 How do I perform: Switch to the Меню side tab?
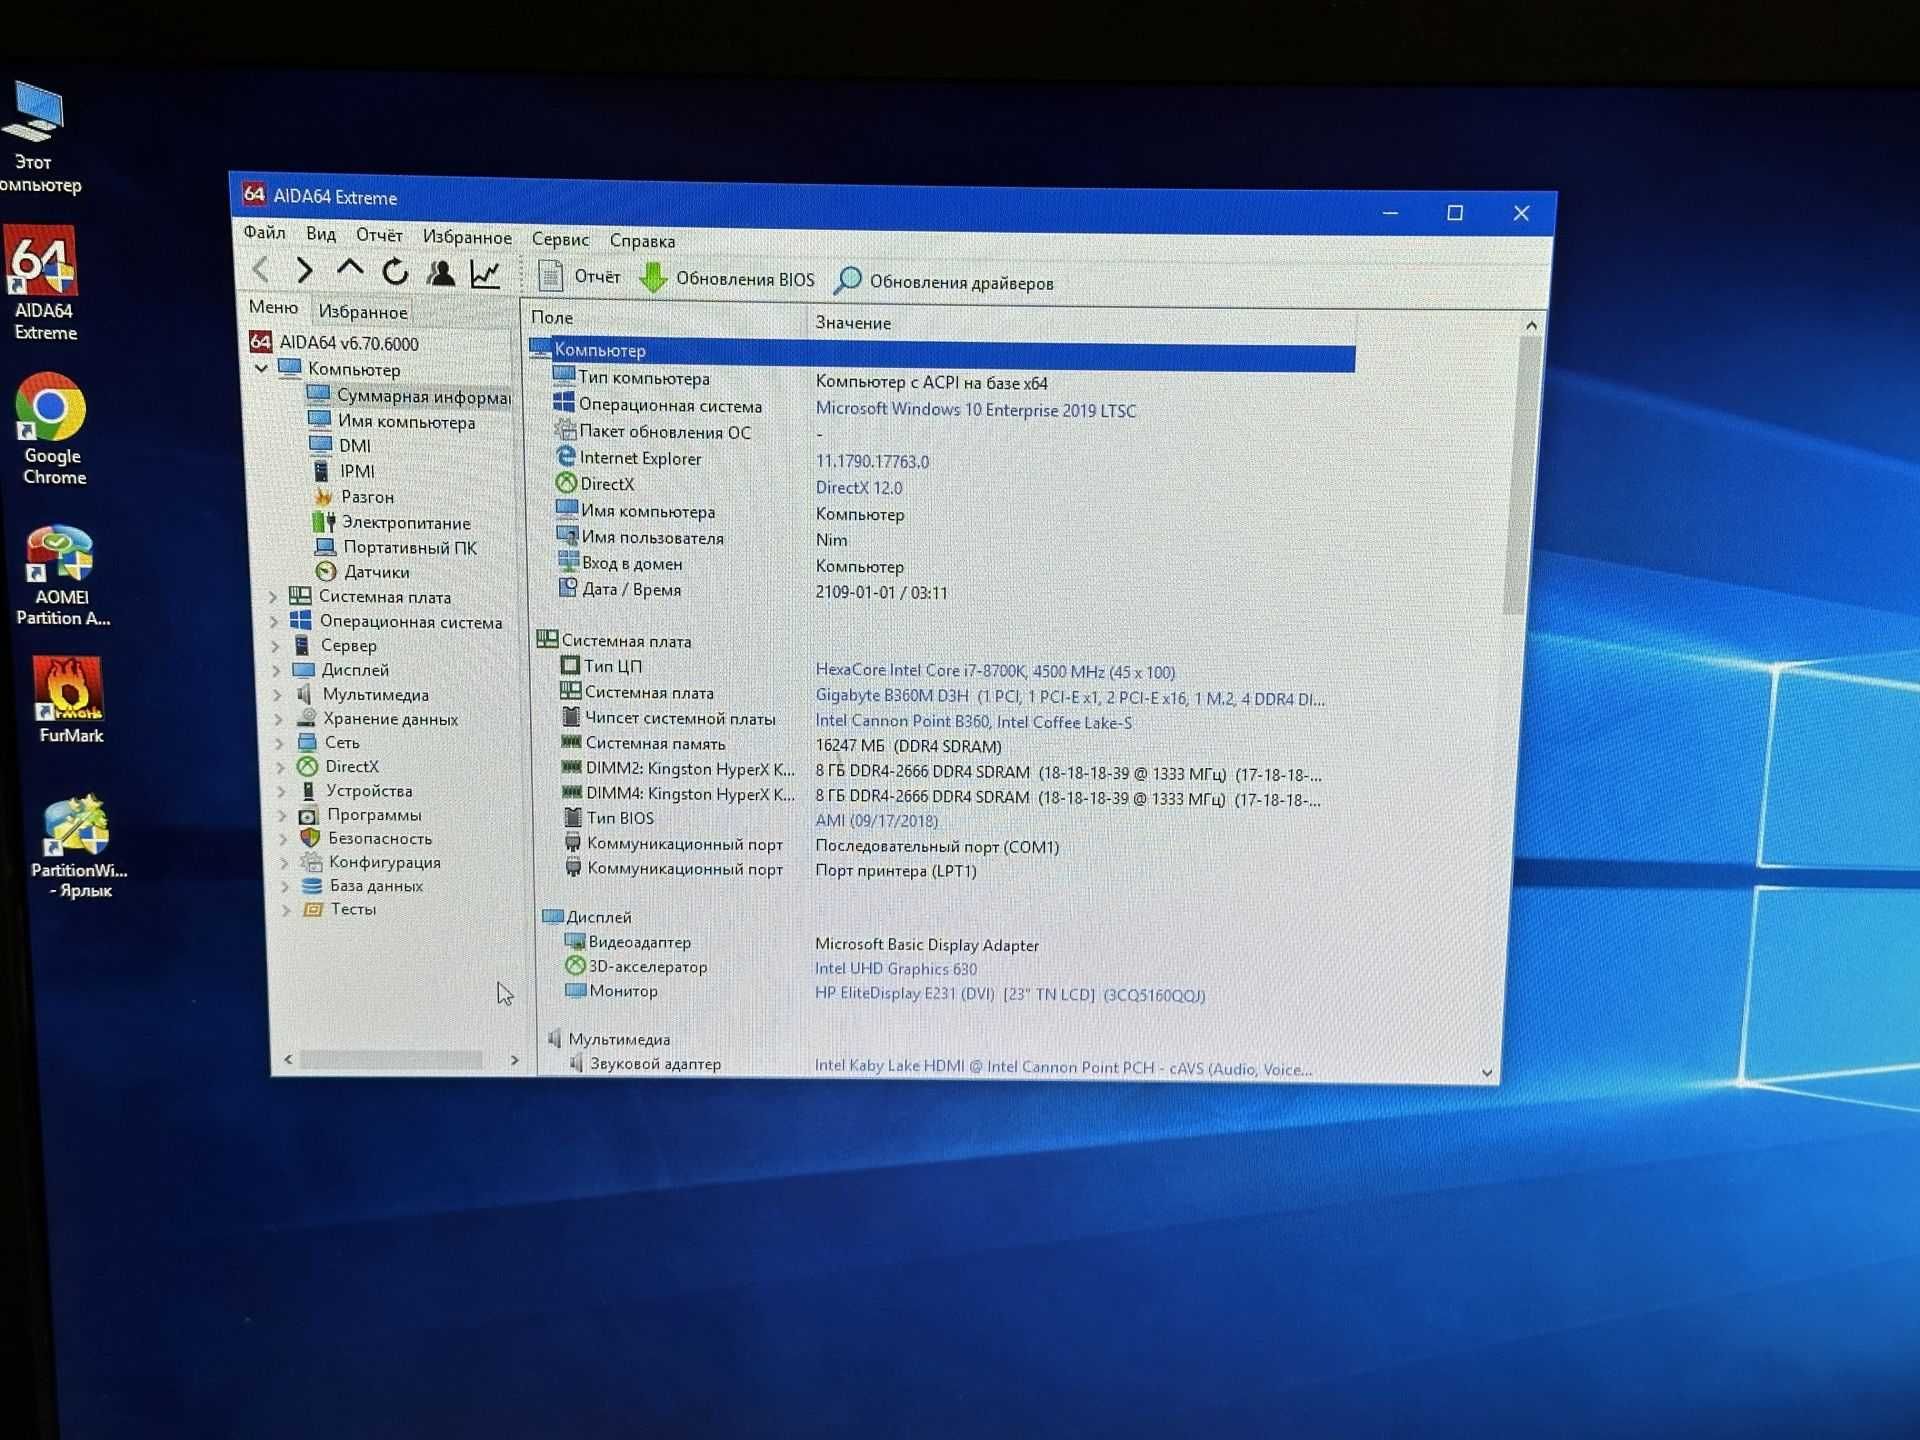[x=273, y=307]
